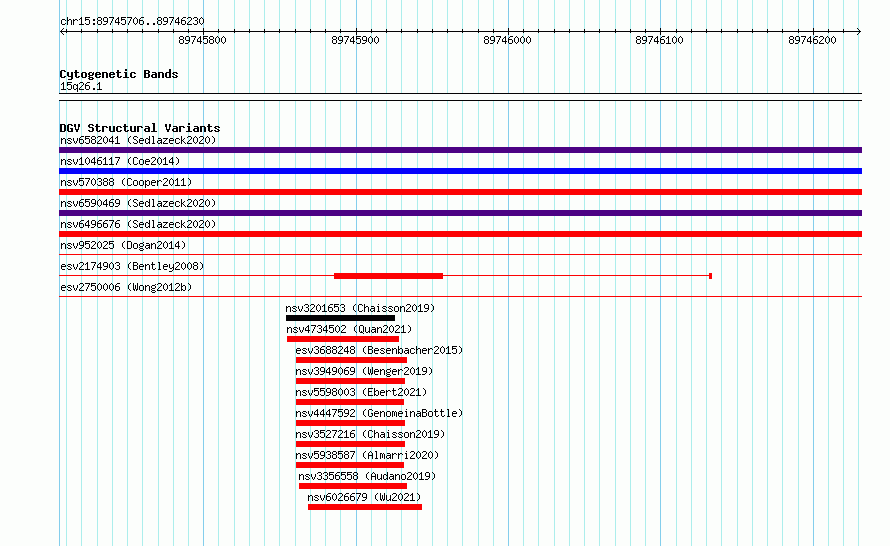This screenshot has width=890, height=546.
Task: Select the blue bar for nsv1046117 (Coe2014)
Action: pos(460,171)
